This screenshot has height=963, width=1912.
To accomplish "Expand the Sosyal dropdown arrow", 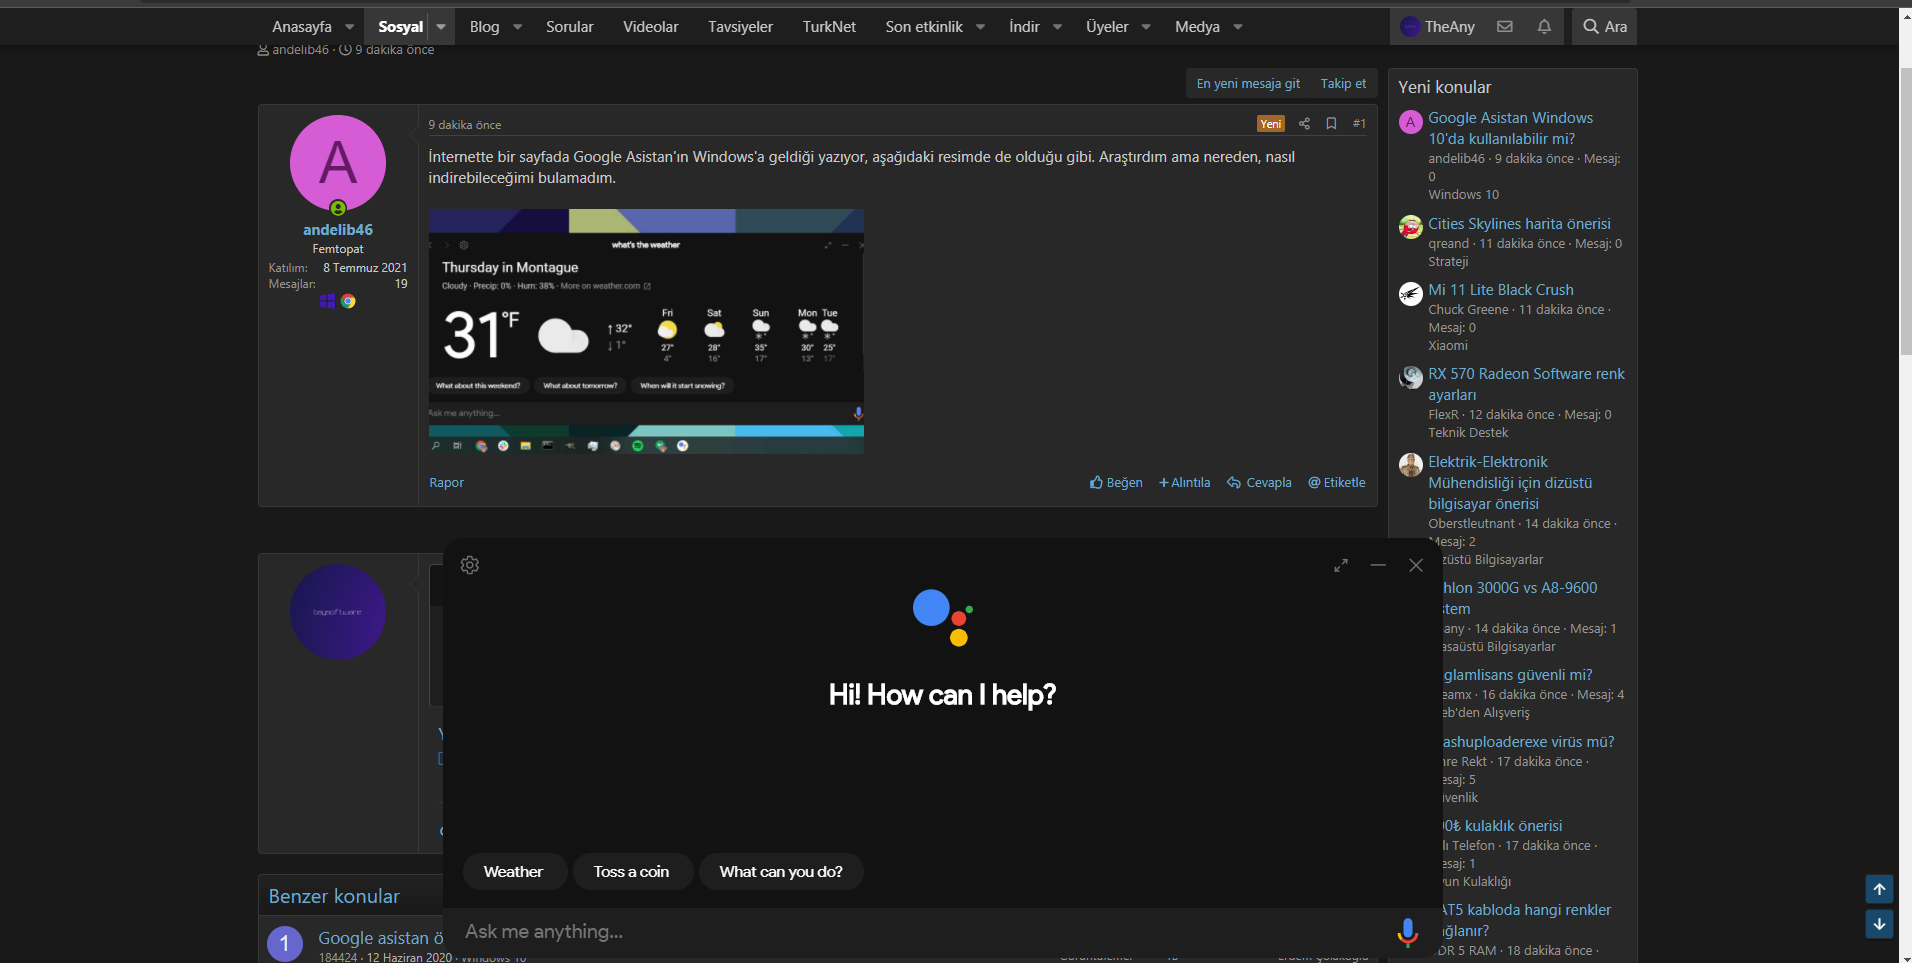I will [441, 27].
